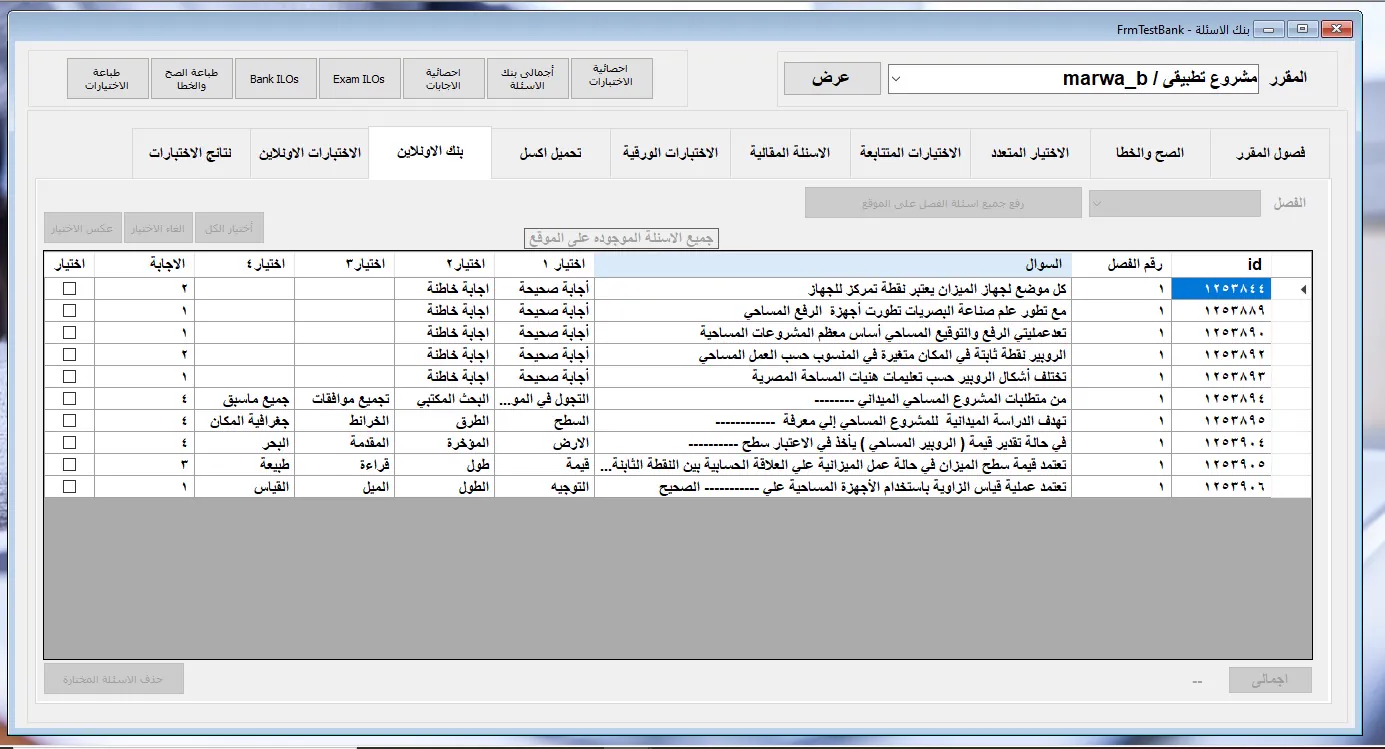Image resolution: width=1385 pixels, height=749 pixels.
Task: Click رفع جميع اسئلة الفصل على الموقع
Action: pos(944,203)
